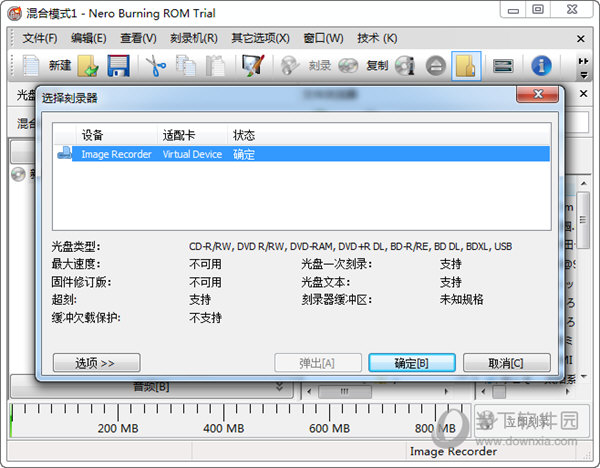Click the blue information icon
The image size is (600, 468).
click(541, 66)
